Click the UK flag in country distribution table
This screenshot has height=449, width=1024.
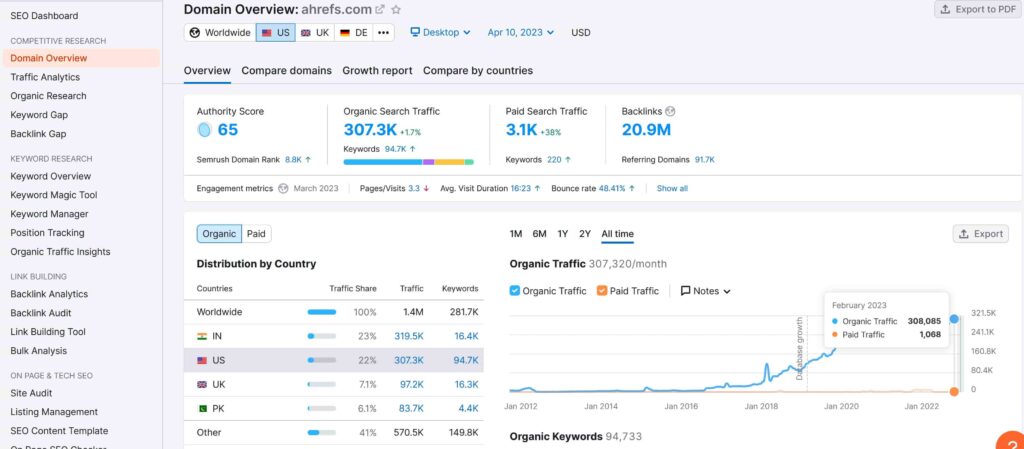click(202, 384)
